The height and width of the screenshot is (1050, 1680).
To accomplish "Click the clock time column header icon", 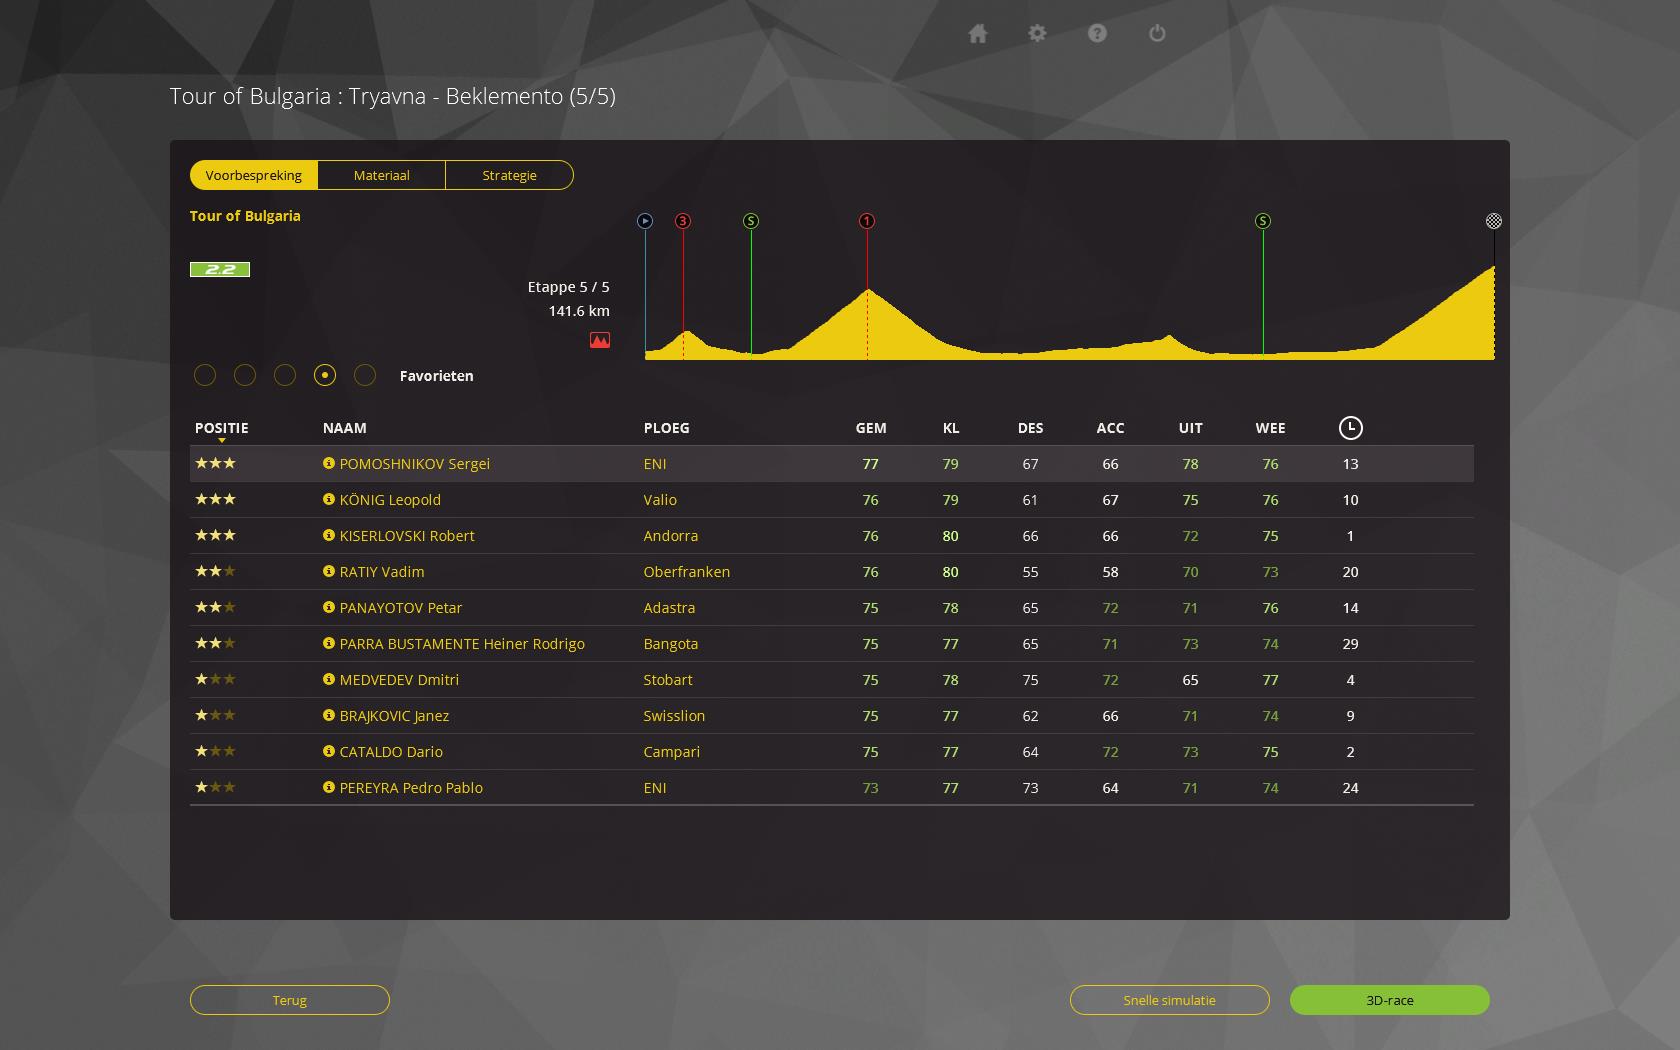I will [1350, 428].
